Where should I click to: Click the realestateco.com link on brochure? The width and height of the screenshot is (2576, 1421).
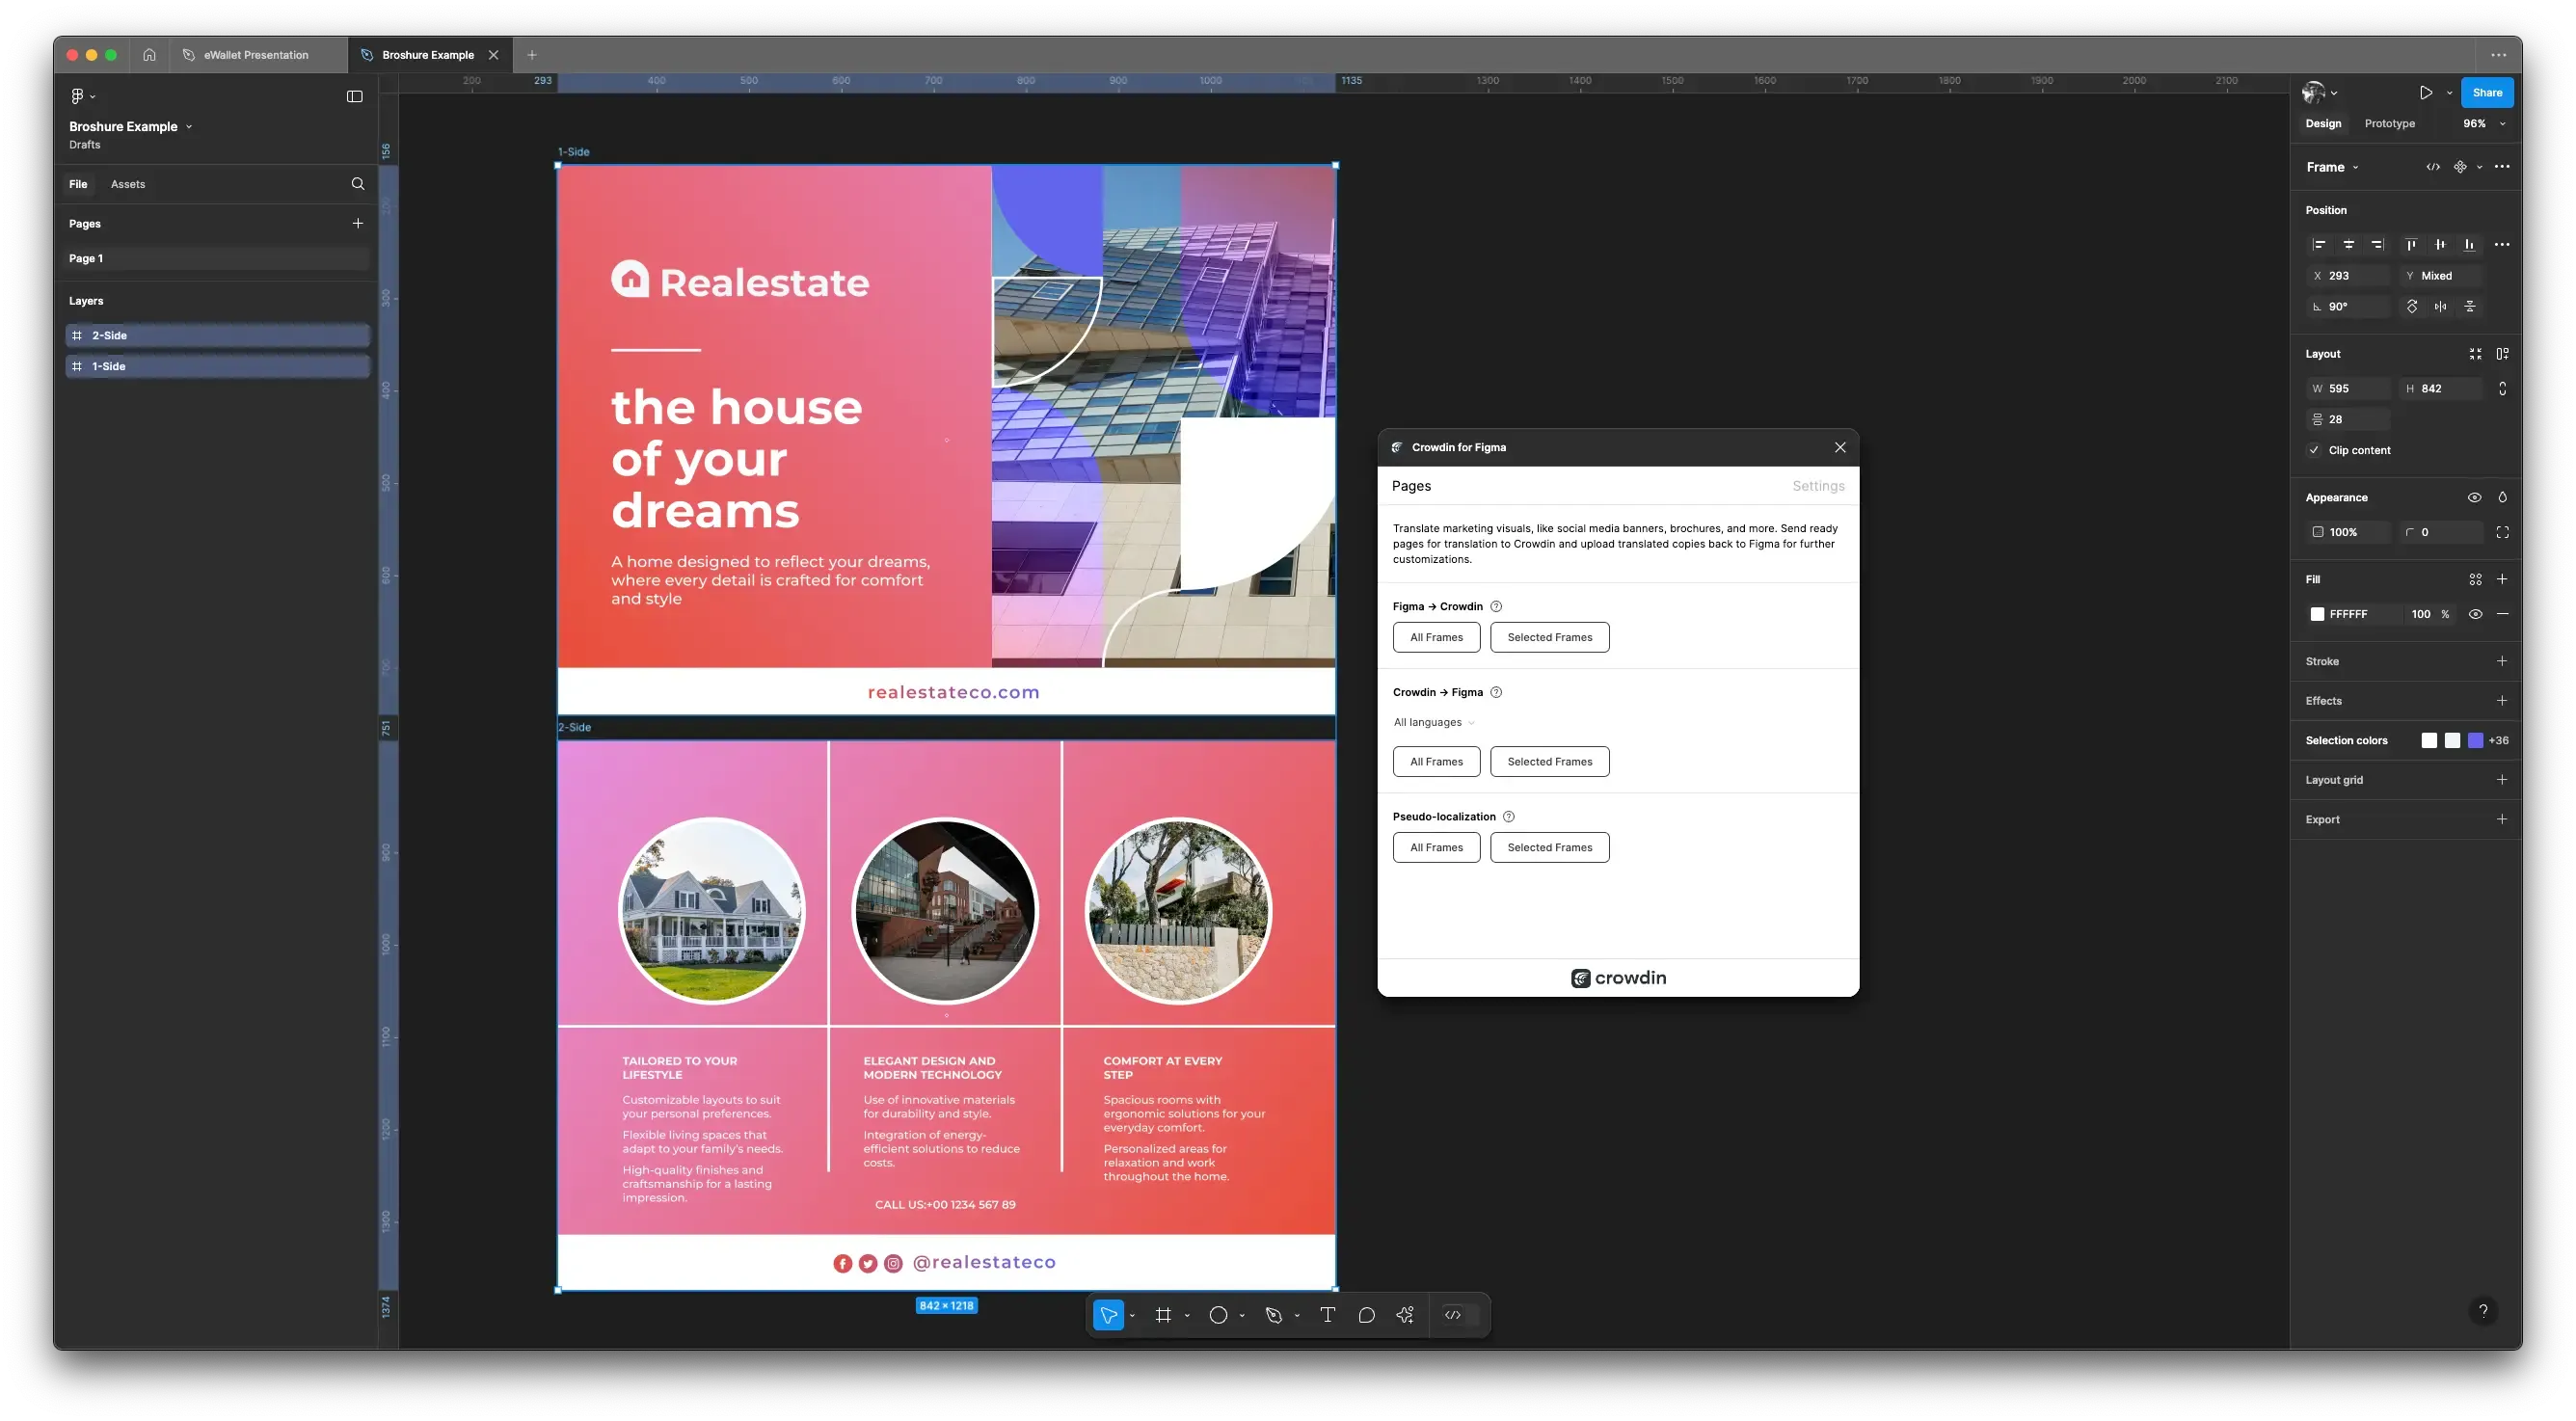(x=953, y=691)
